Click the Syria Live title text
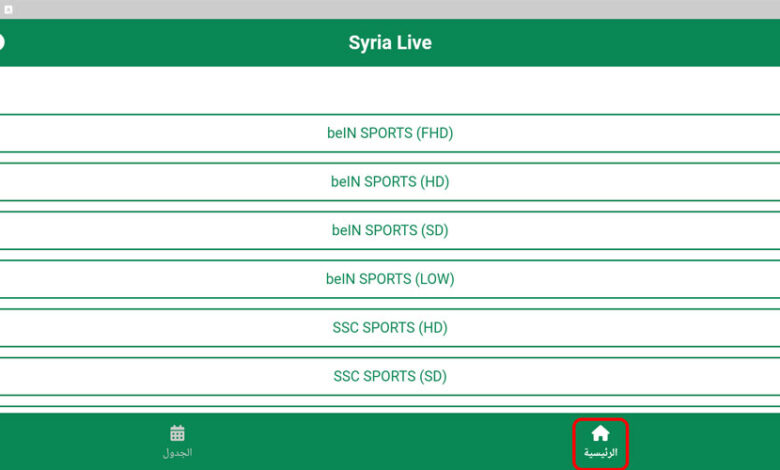The width and height of the screenshot is (780, 470). 390,43
